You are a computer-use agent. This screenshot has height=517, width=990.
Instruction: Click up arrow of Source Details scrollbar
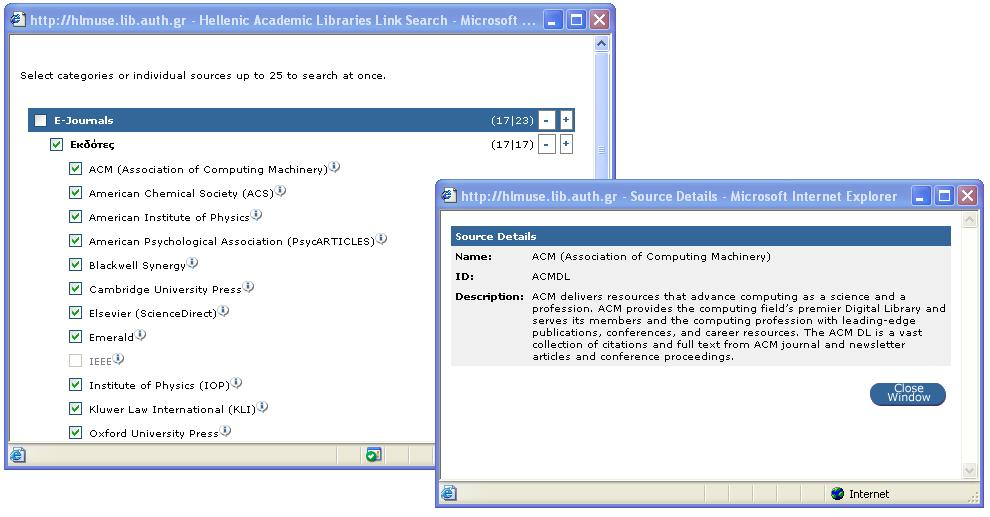point(969,220)
